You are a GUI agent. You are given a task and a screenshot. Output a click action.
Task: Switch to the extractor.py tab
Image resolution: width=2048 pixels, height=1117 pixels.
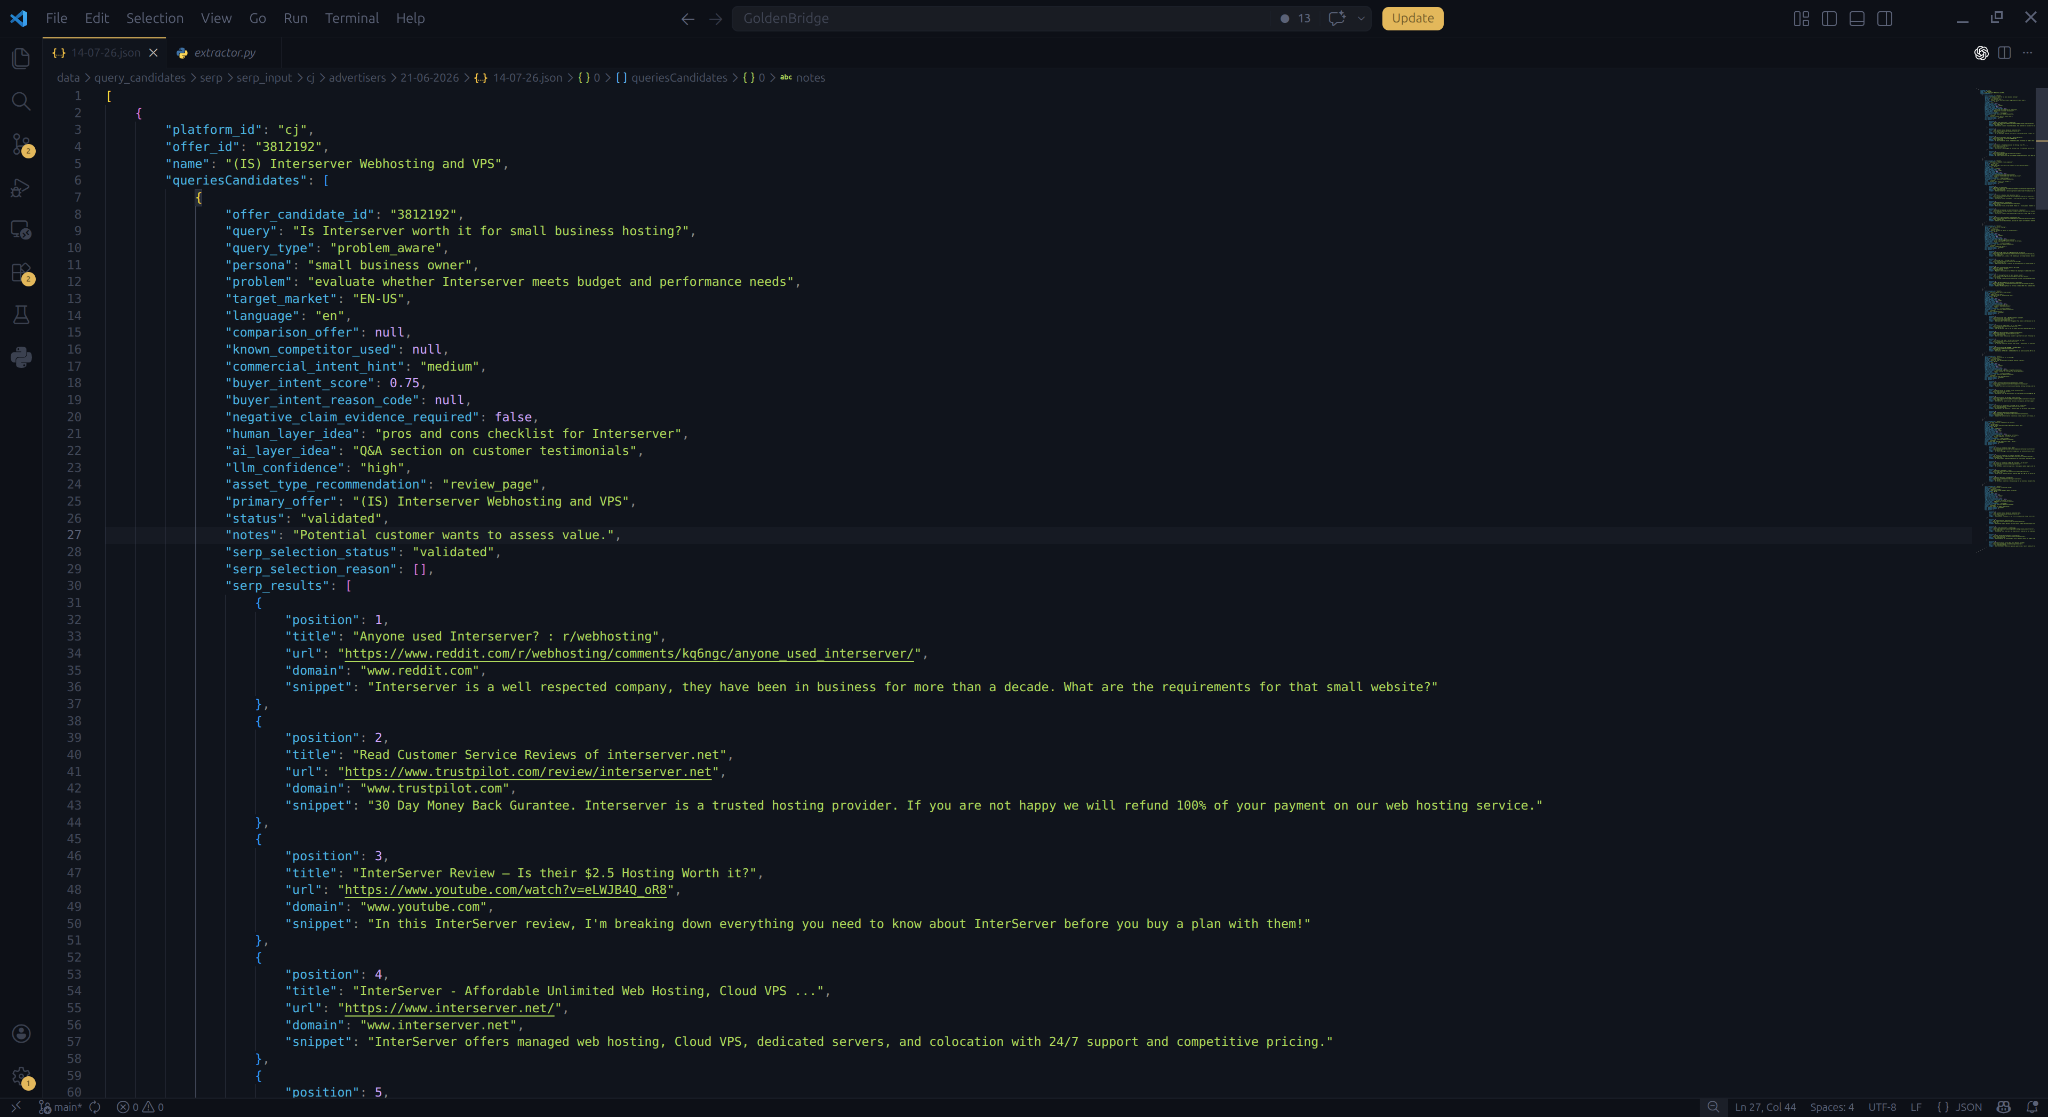(224, 53)
